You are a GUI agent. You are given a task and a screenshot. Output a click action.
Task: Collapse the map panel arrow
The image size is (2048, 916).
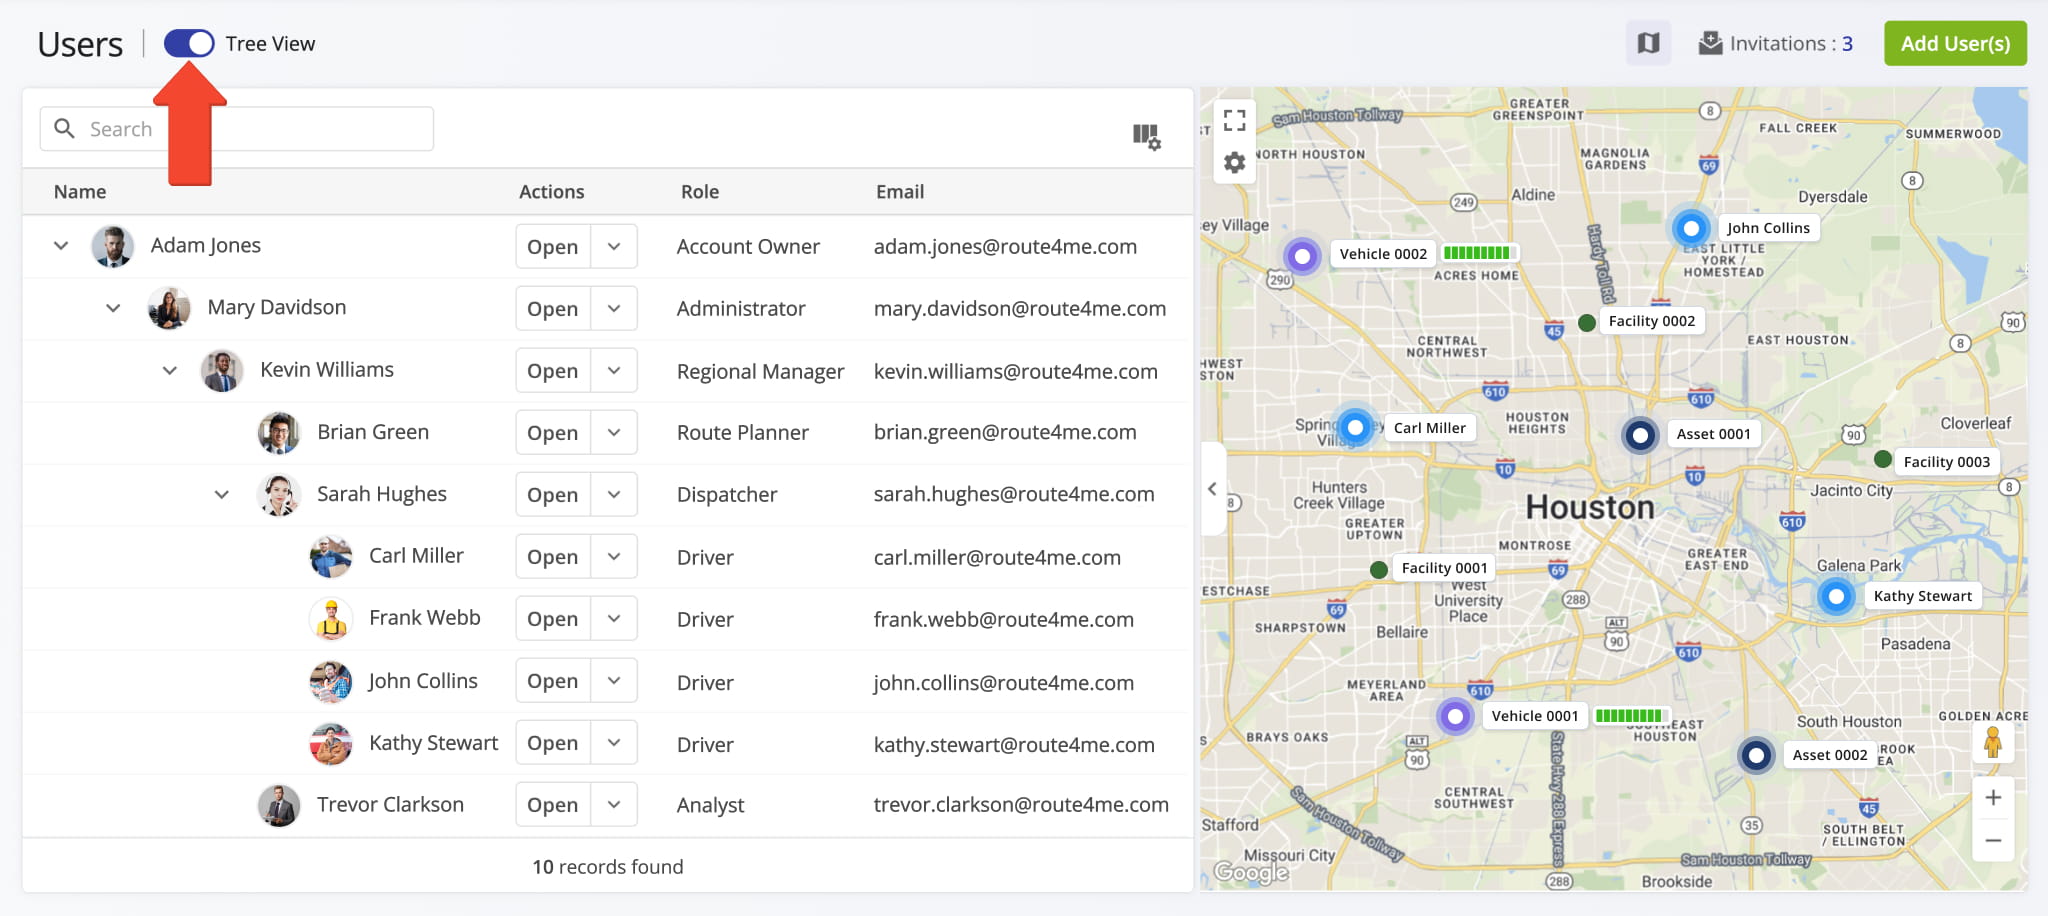1212,489
